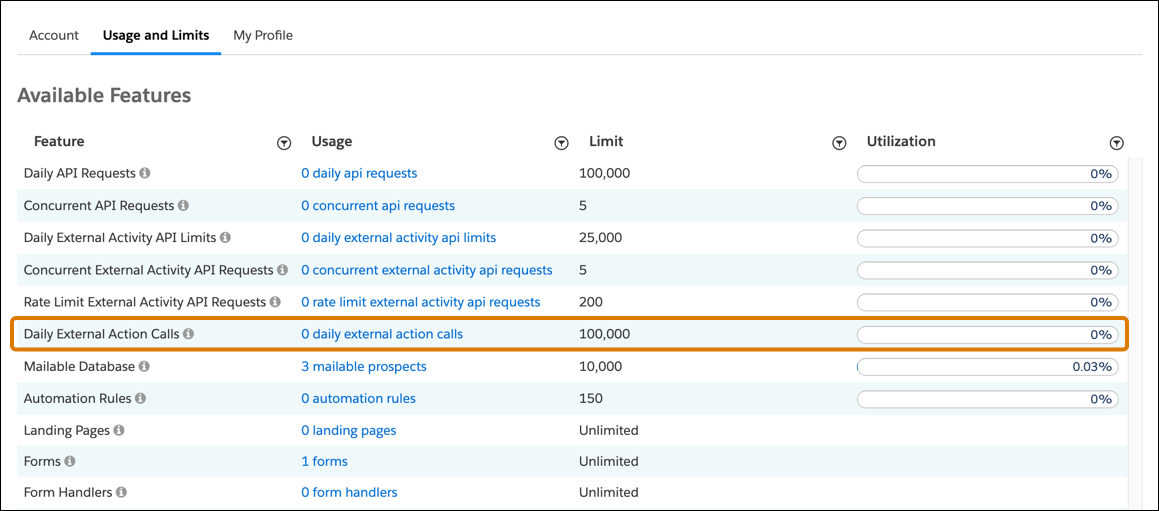This screenshot has width=1159, height=511.
Task: Follow the 1 forms usage link
Action: click(324, 462)
